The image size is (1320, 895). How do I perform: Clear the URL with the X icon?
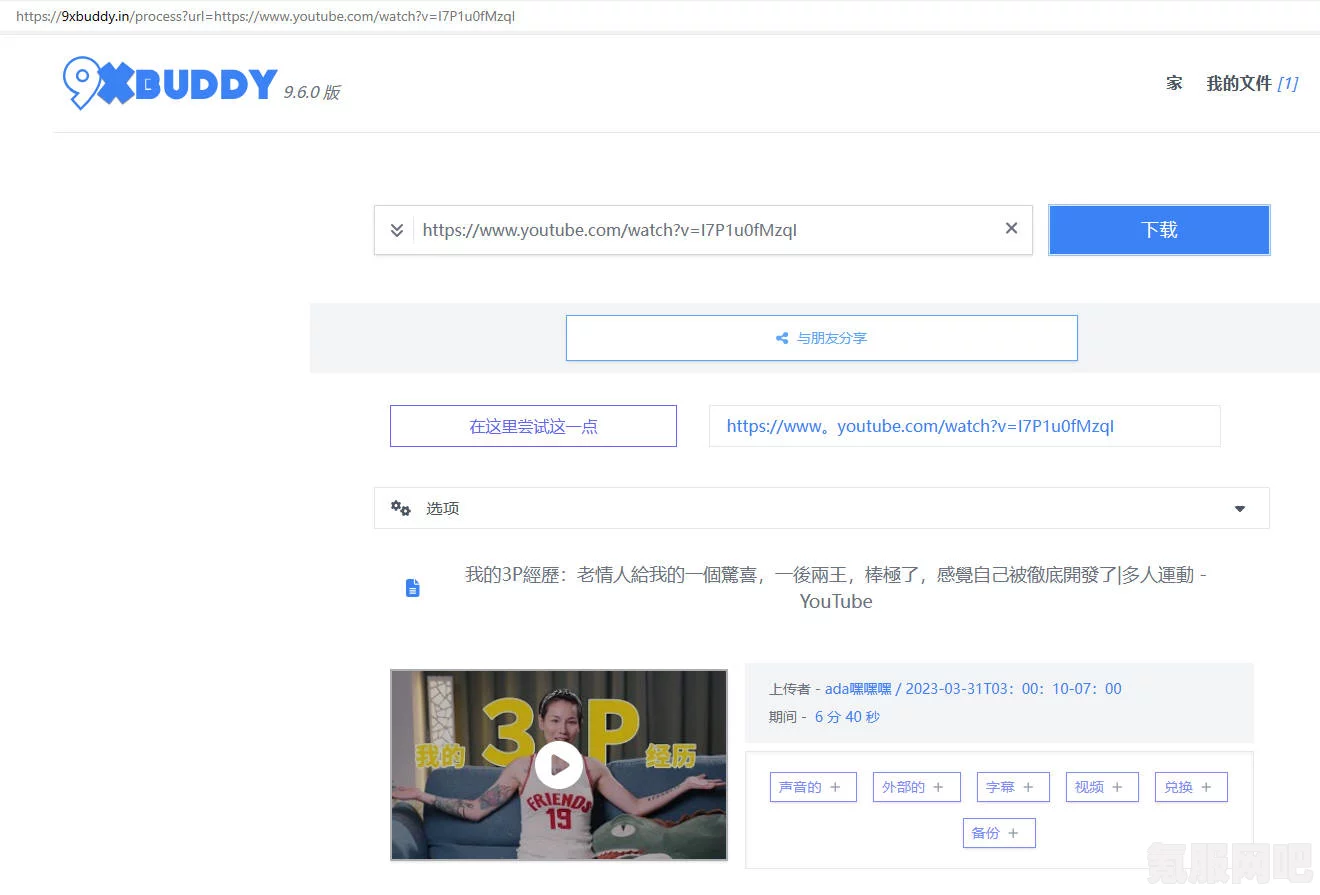1011,229
